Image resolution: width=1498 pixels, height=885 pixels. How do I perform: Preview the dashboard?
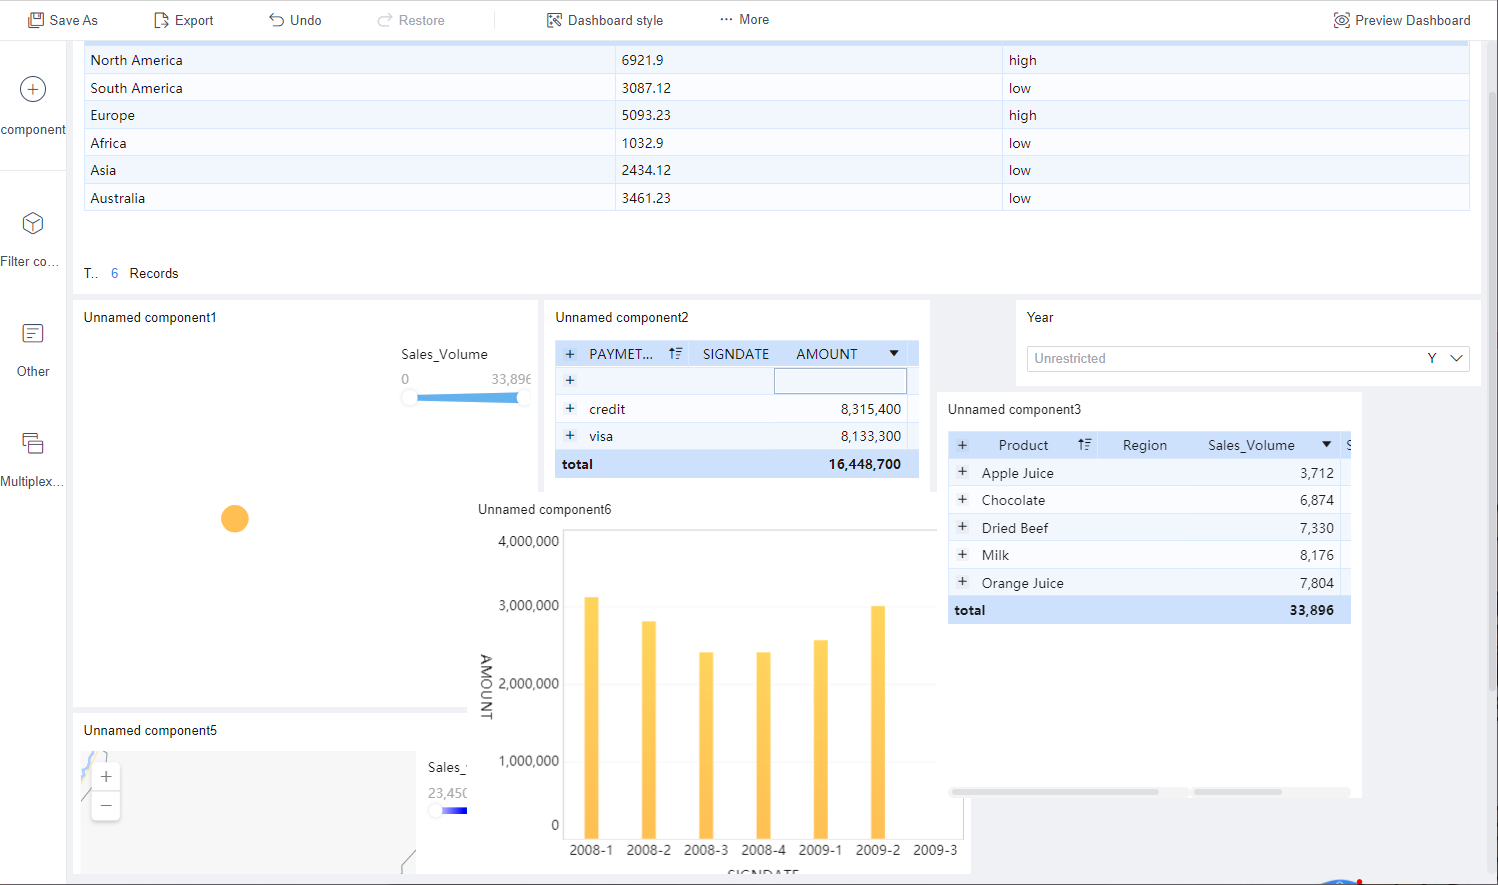(1401, 19)
